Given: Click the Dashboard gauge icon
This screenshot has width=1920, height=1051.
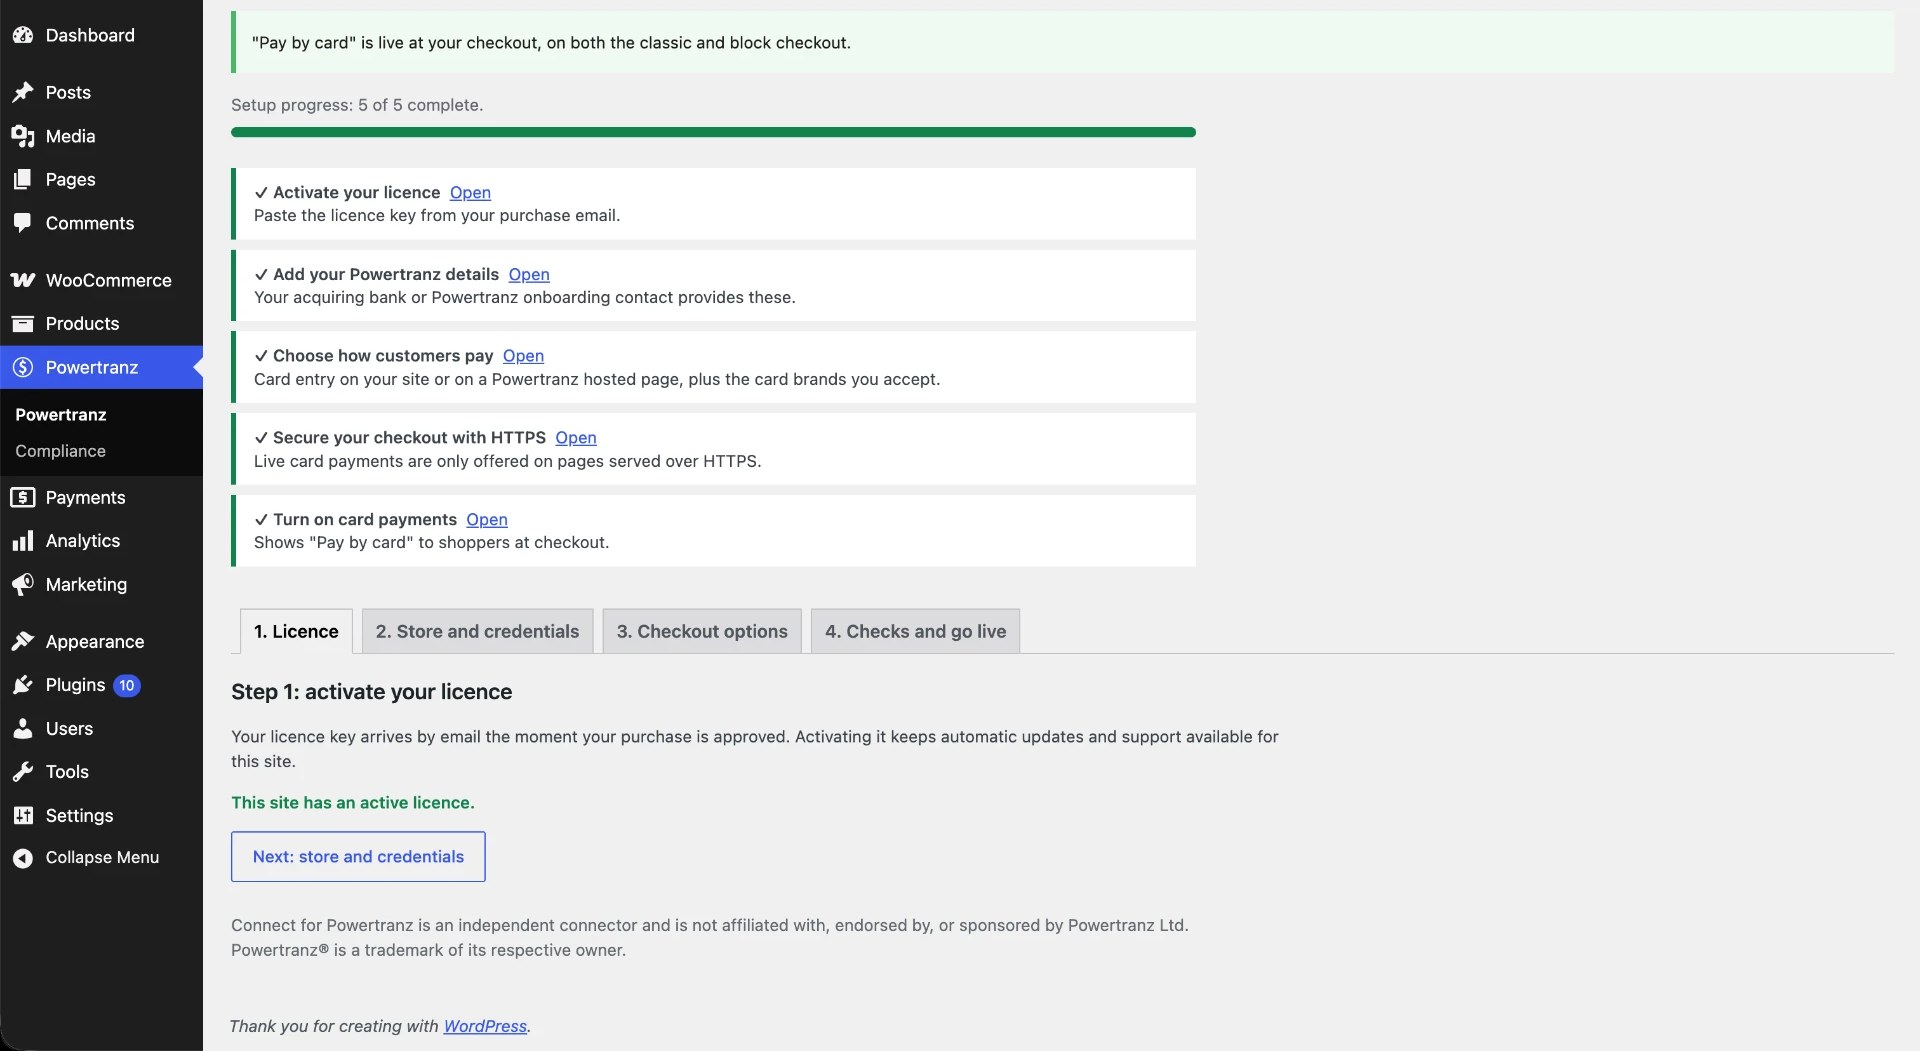Looking at the screenshot, I should tap(23, 35).
